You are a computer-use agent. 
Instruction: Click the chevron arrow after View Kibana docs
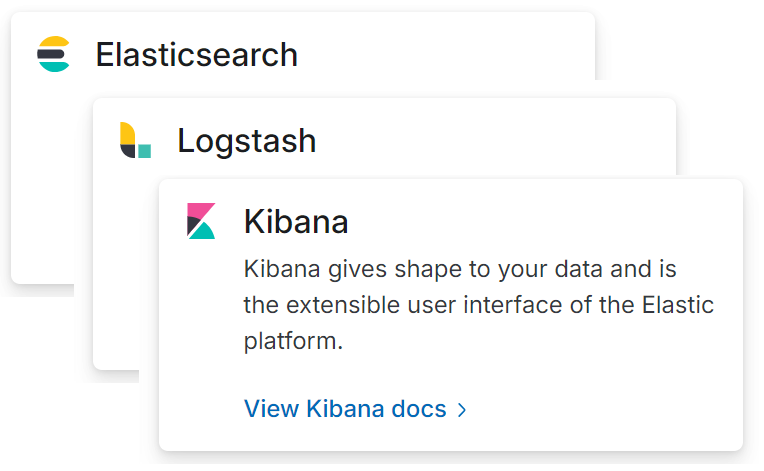pos(462,410)
